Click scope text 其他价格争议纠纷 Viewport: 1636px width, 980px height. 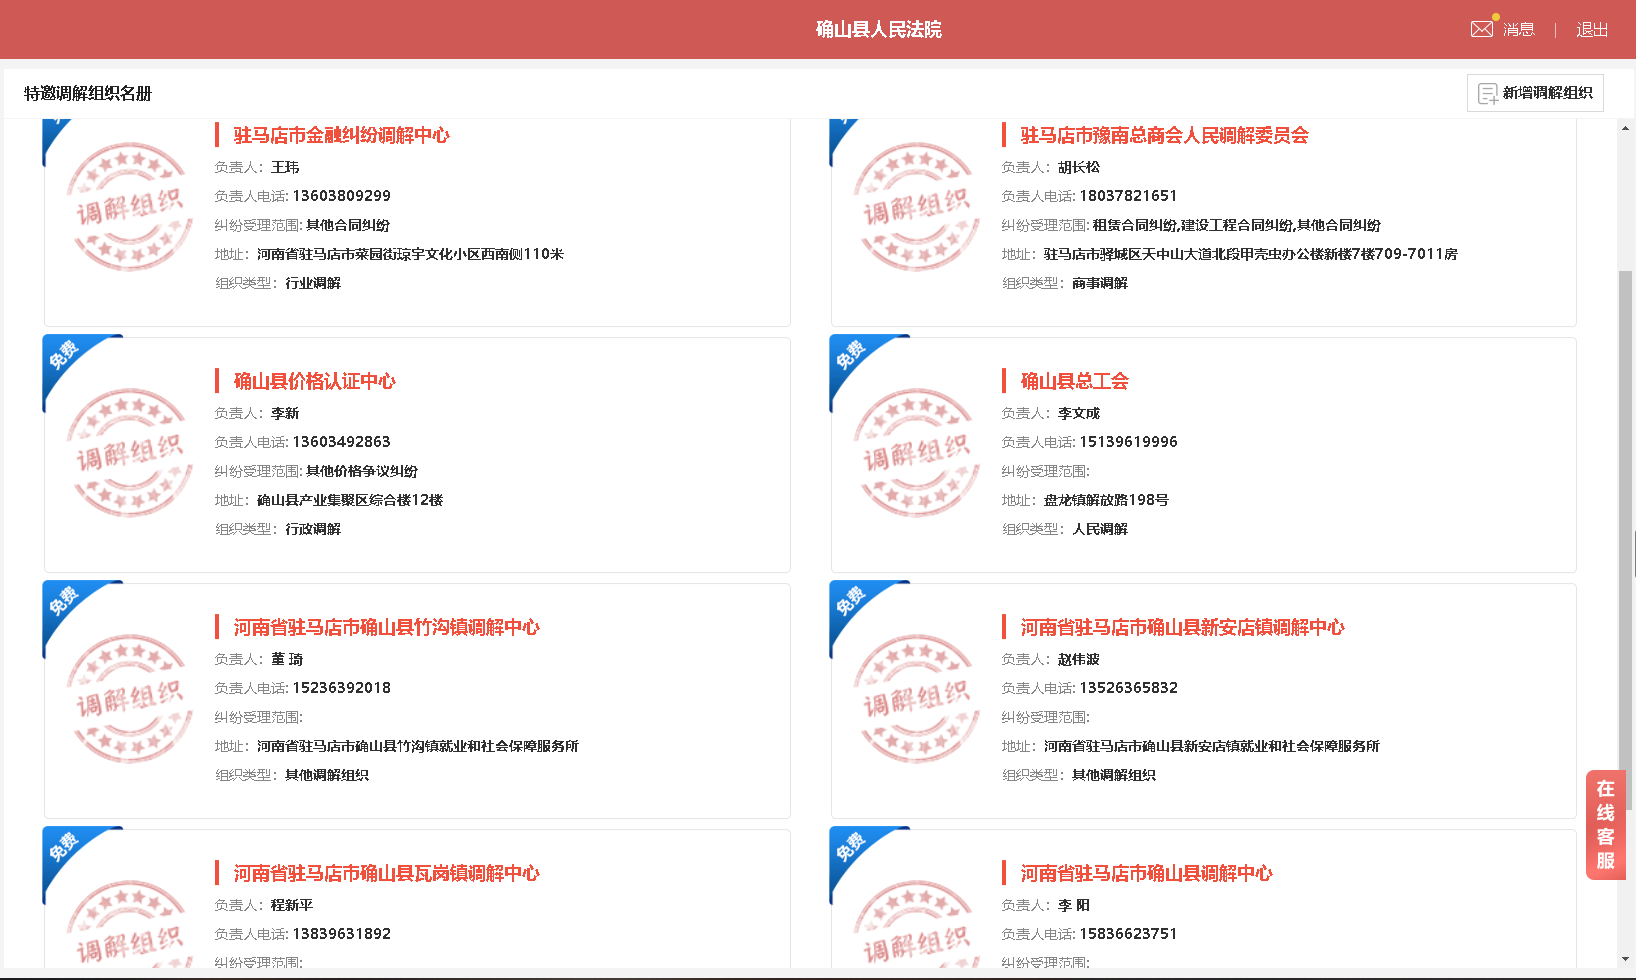[x=362, y=471]
